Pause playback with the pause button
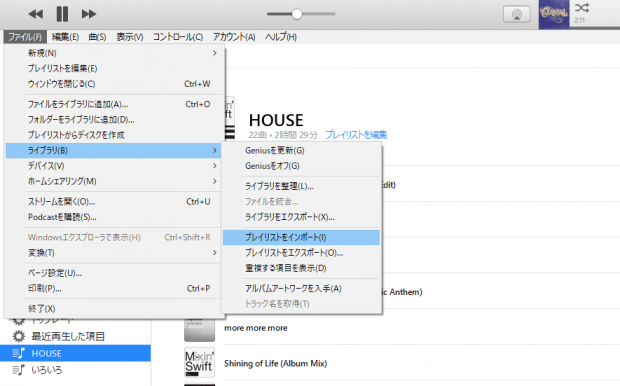Screen dimensions: 620x386 click(x=62, y=14)
